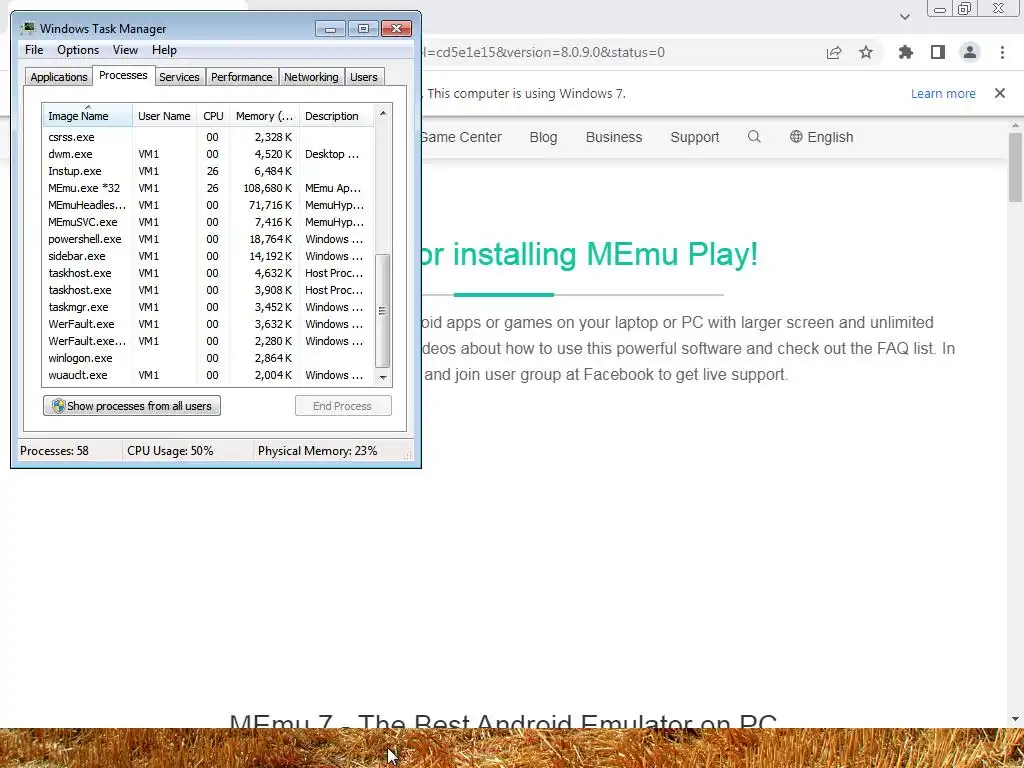Viewport: 1024px width, 768px height.
Task: Open the Support navigation link
Action: pos(695,137)
